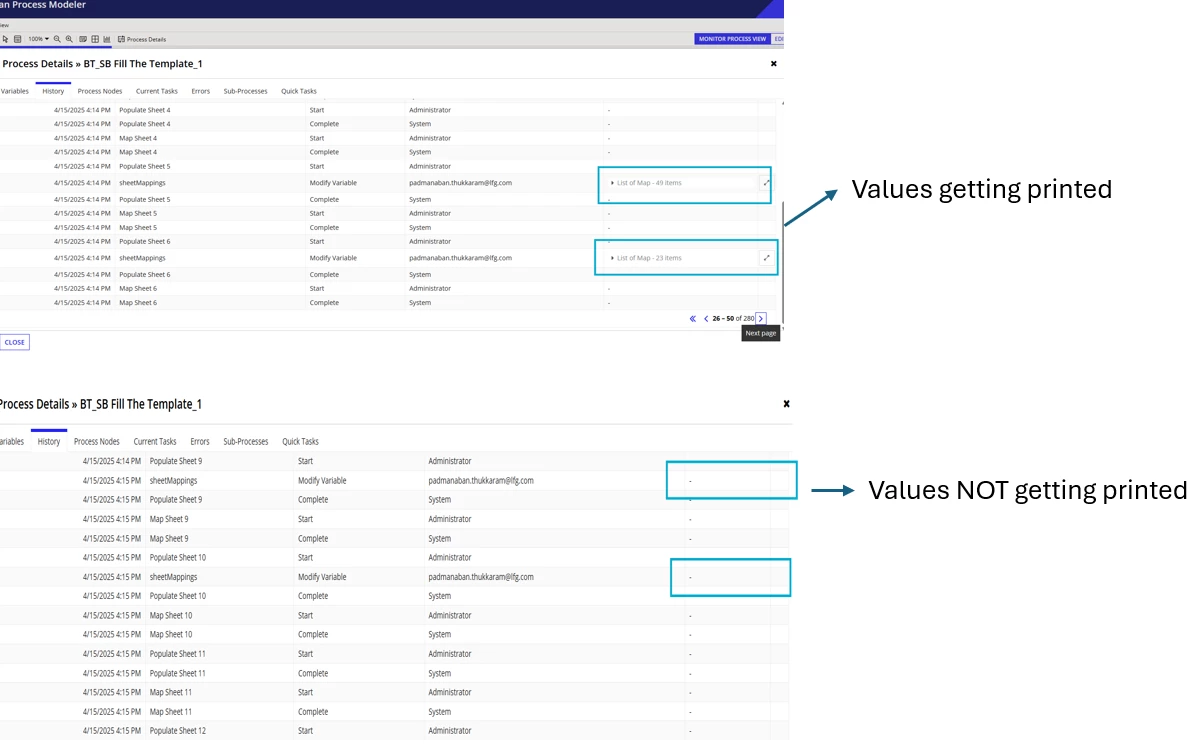Go to previous page with left chevron
1198x744 pixels.
706,319
